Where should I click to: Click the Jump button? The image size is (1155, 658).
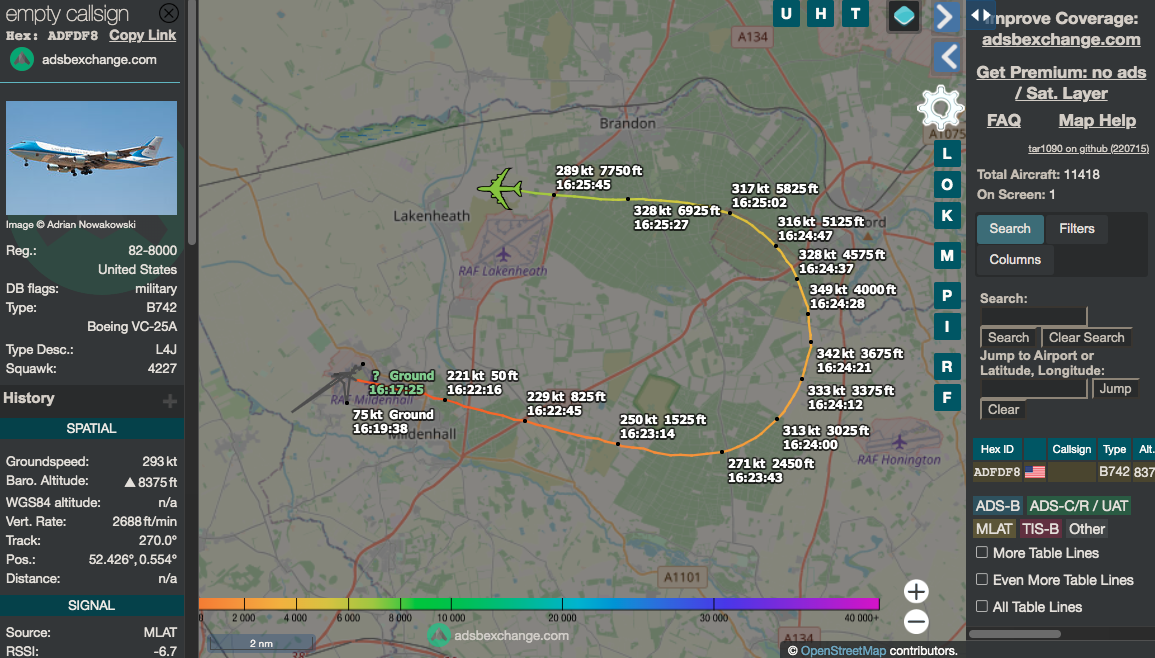[1115, 388]
